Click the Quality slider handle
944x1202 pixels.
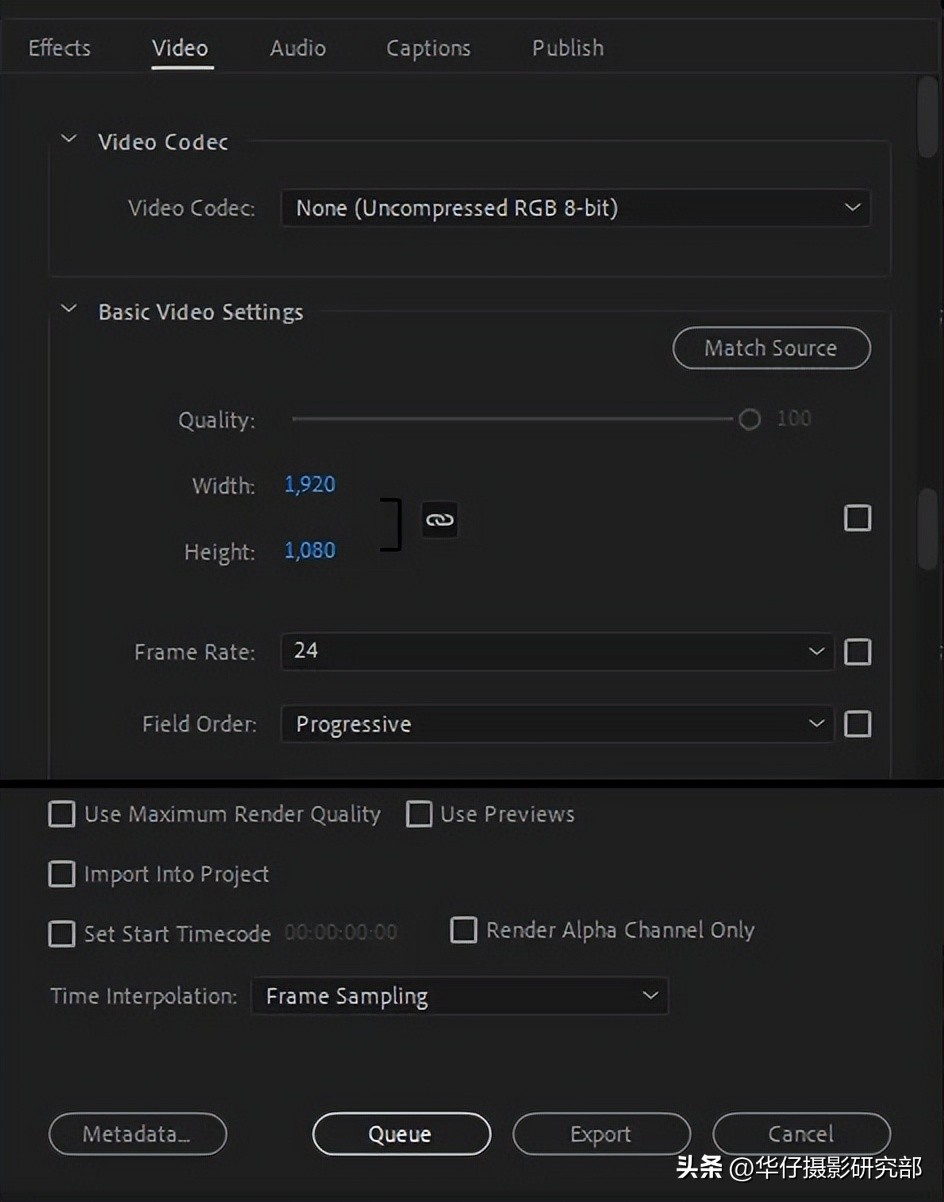click(x=749, y=420)
